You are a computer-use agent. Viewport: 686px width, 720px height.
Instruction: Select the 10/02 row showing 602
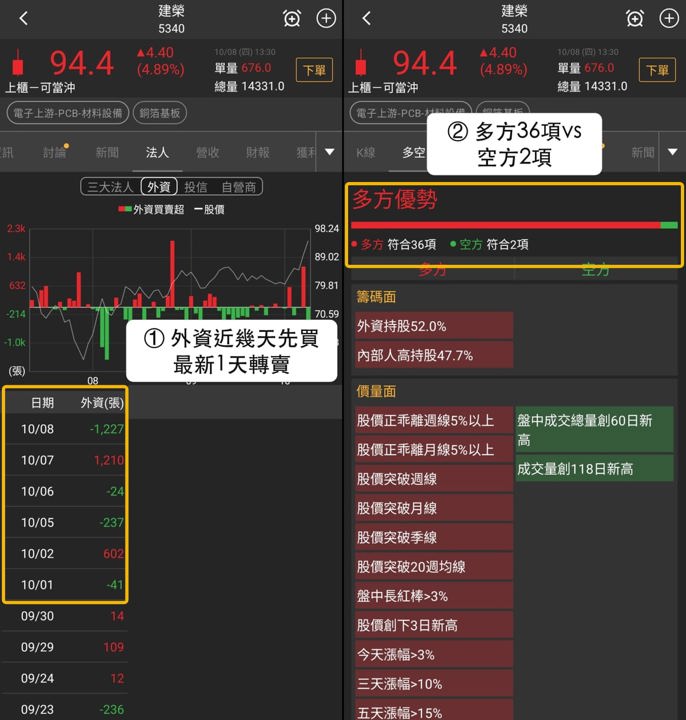[x=65, y=553]
